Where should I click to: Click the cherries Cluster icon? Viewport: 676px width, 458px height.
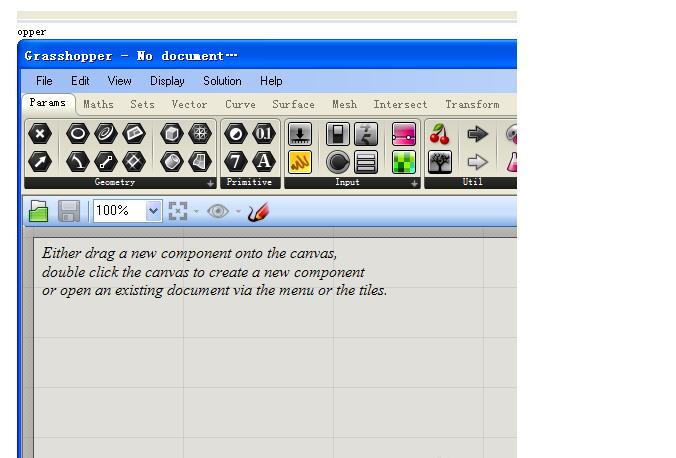pyautogui.click(x=440, y=134)
